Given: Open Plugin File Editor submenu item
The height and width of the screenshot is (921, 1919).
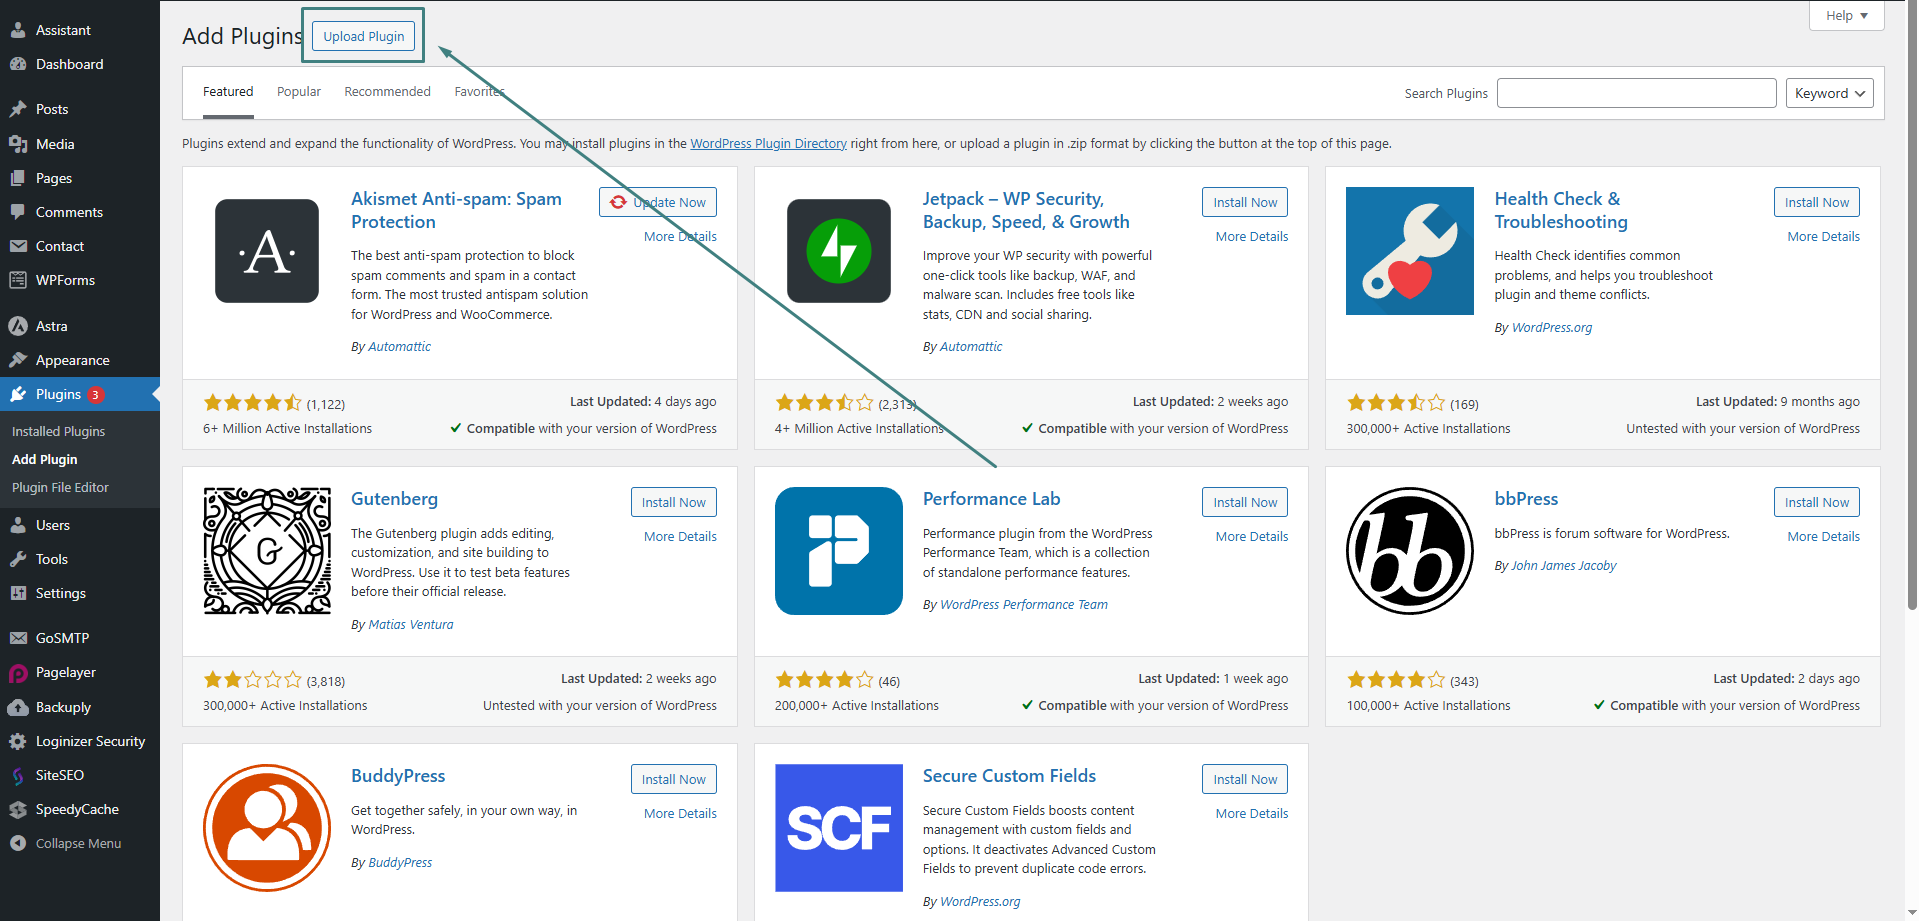Looking at the screenshot, I should pos(60,487).
